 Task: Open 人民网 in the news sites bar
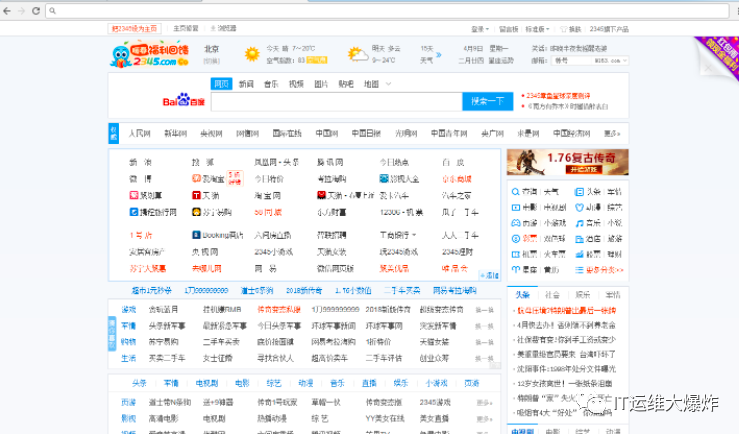point(140,133)
